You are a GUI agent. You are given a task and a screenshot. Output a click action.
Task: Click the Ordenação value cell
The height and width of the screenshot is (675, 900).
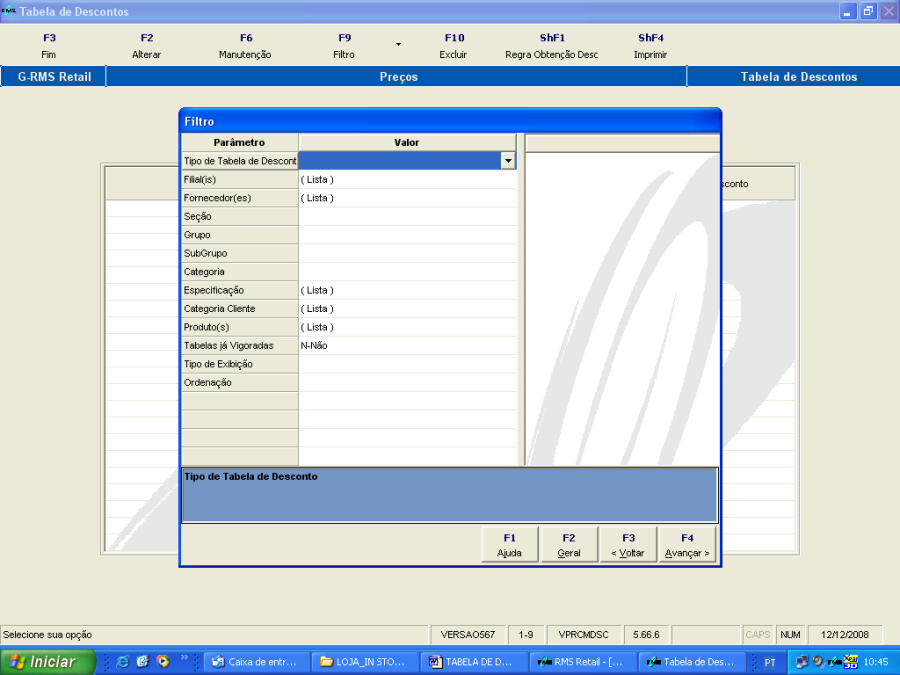point(408,382)
